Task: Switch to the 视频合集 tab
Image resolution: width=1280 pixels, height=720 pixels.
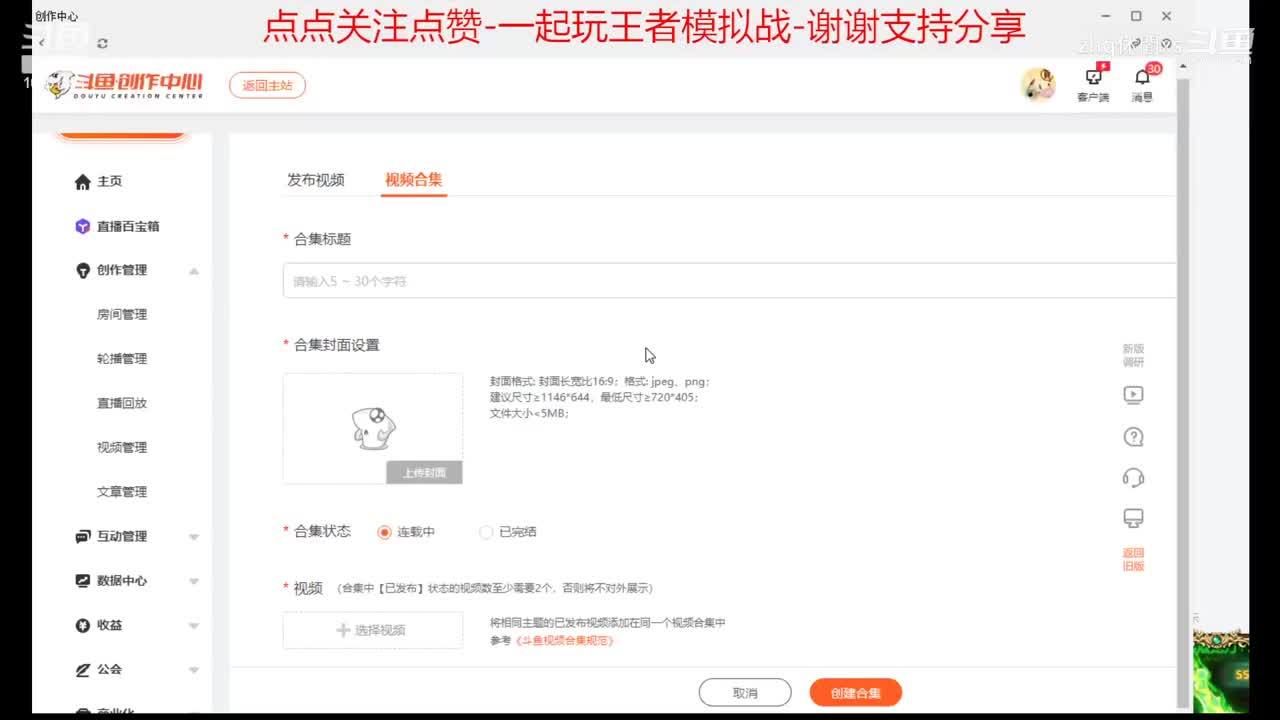Action: [414, 180]
